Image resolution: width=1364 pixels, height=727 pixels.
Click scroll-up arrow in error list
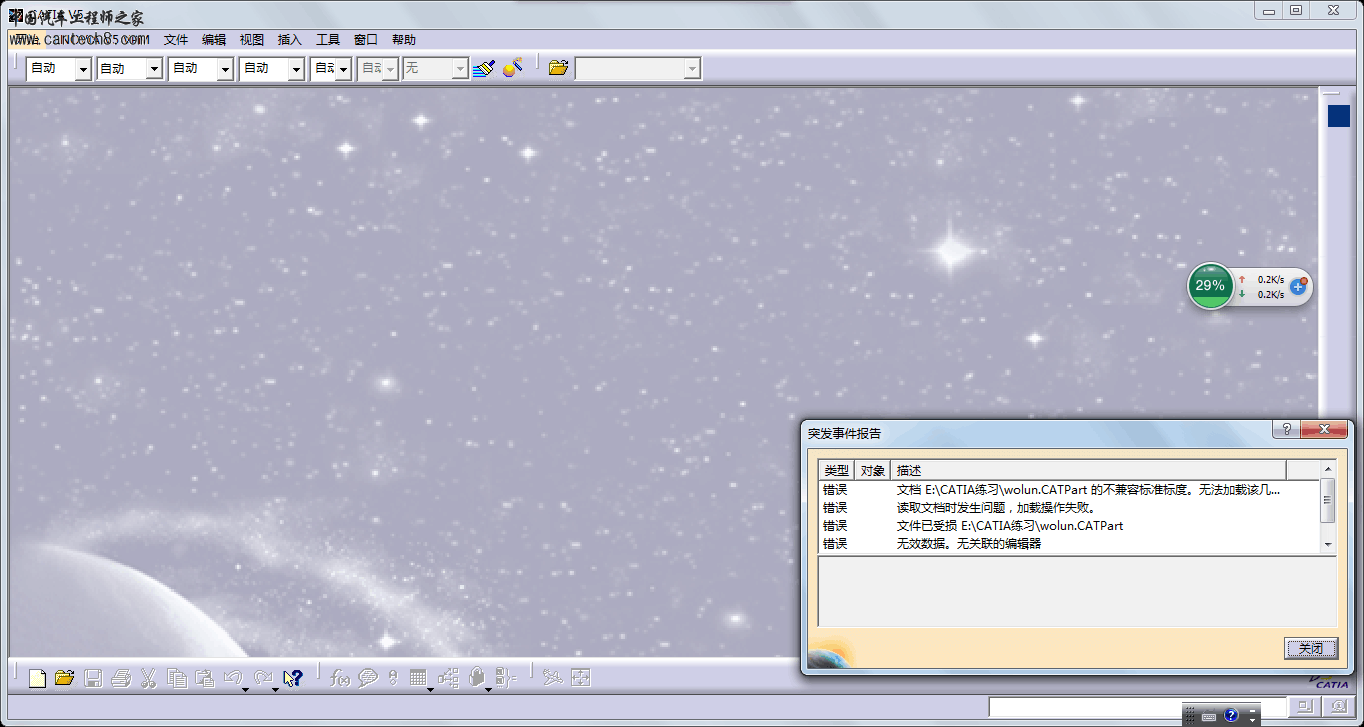click(x=1328, y=469)
